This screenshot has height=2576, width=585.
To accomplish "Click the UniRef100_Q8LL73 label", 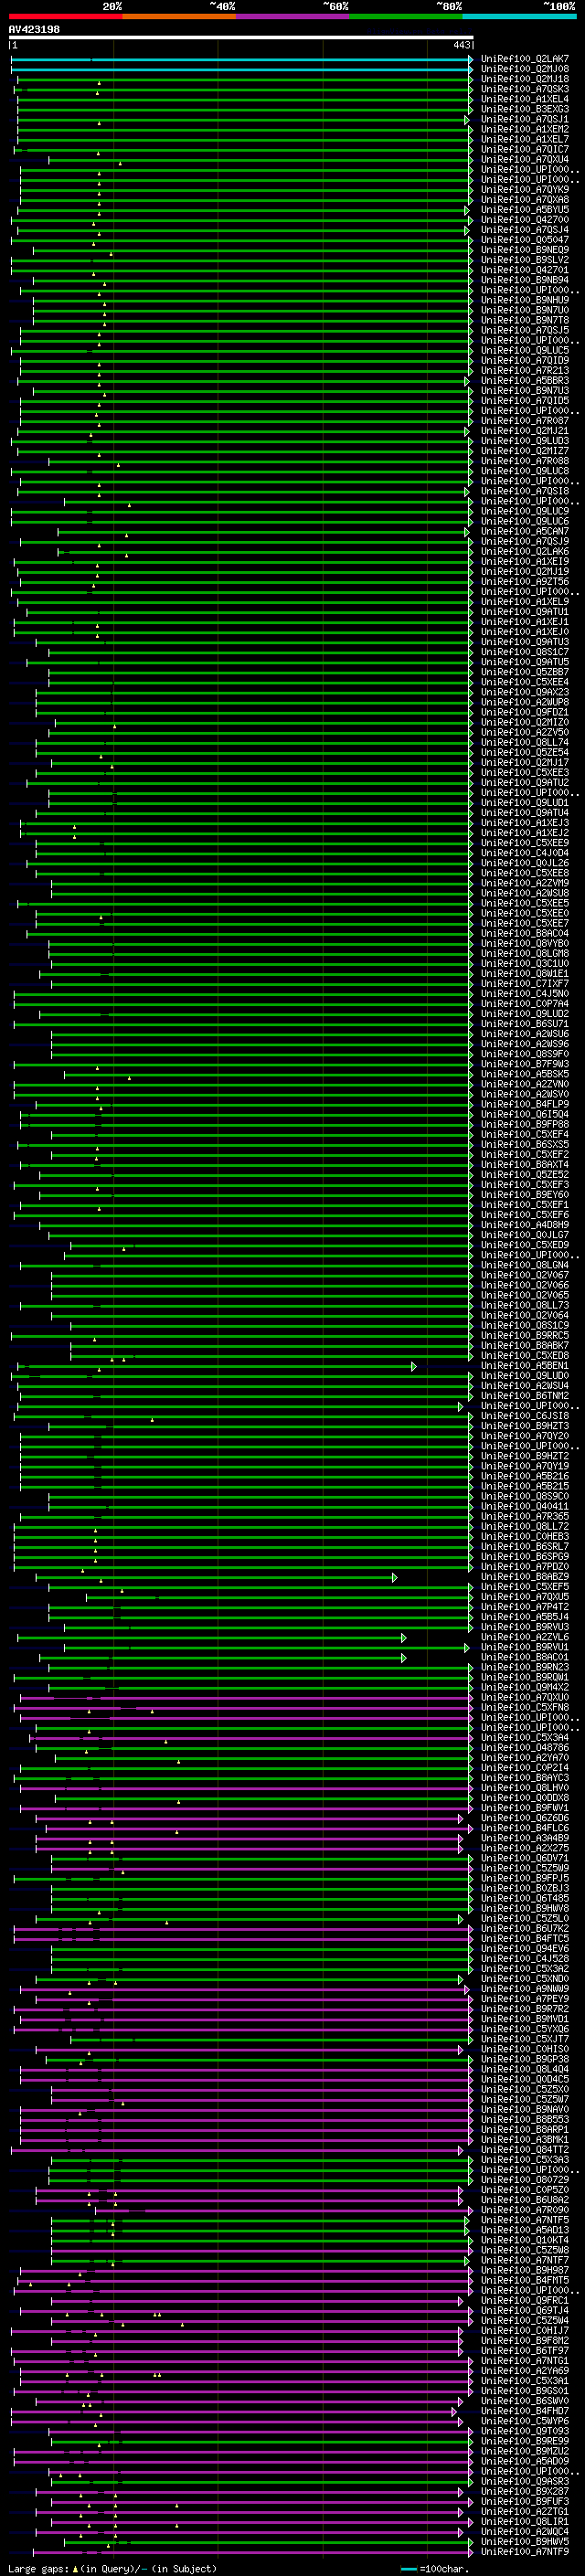I will click(525, 1305).
